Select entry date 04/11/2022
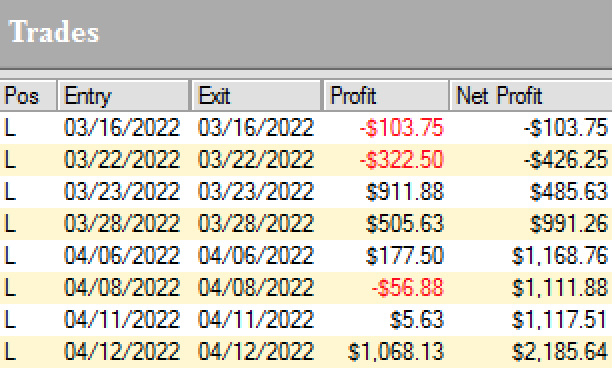Screen dimensions: 612x368 click(x=122, y=320)
